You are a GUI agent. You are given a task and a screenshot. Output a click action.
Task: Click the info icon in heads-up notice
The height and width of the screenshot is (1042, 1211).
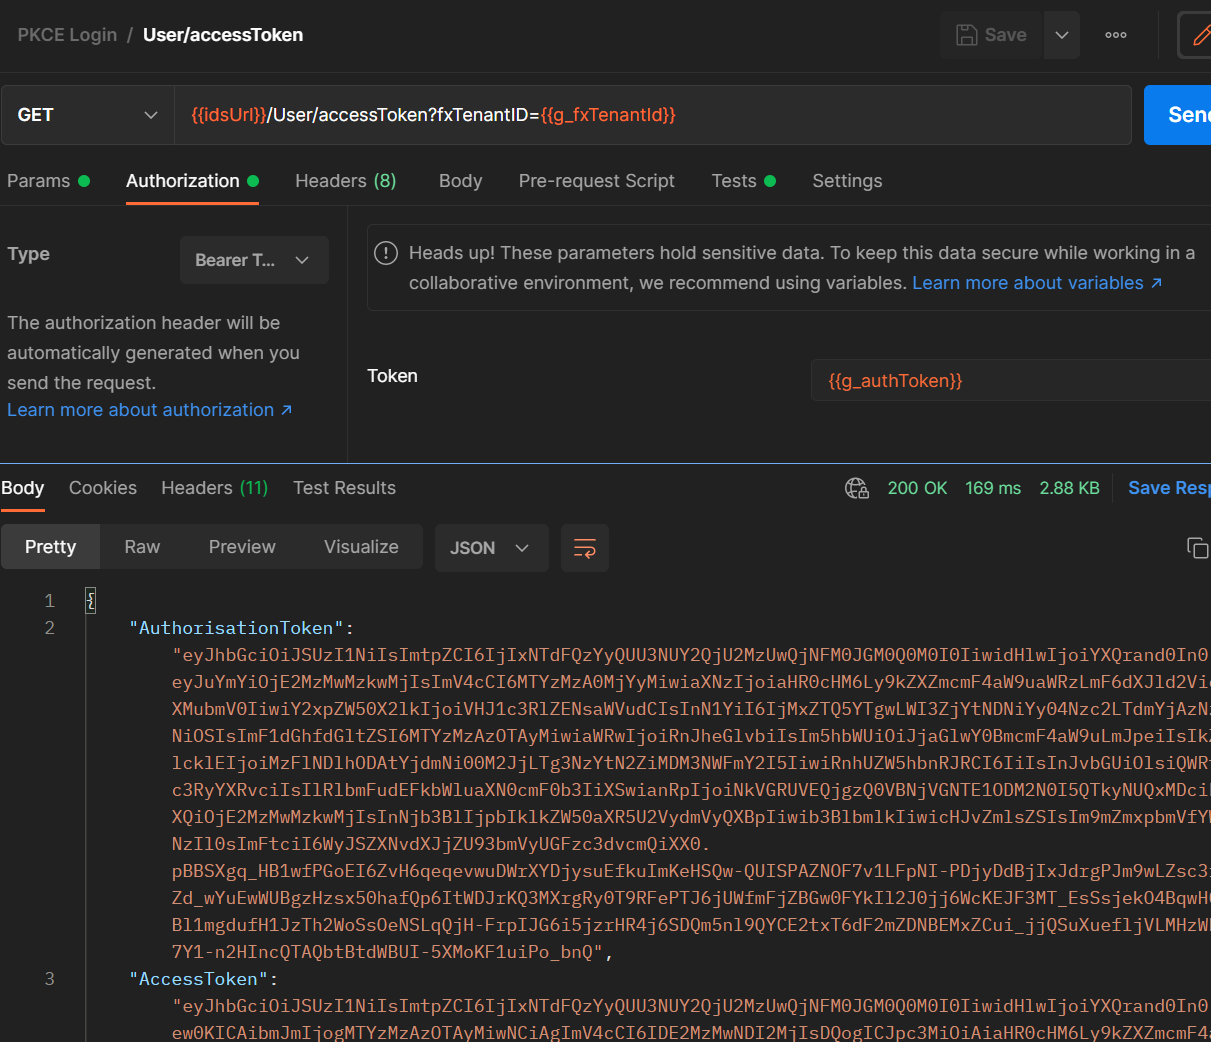[385, 253]
